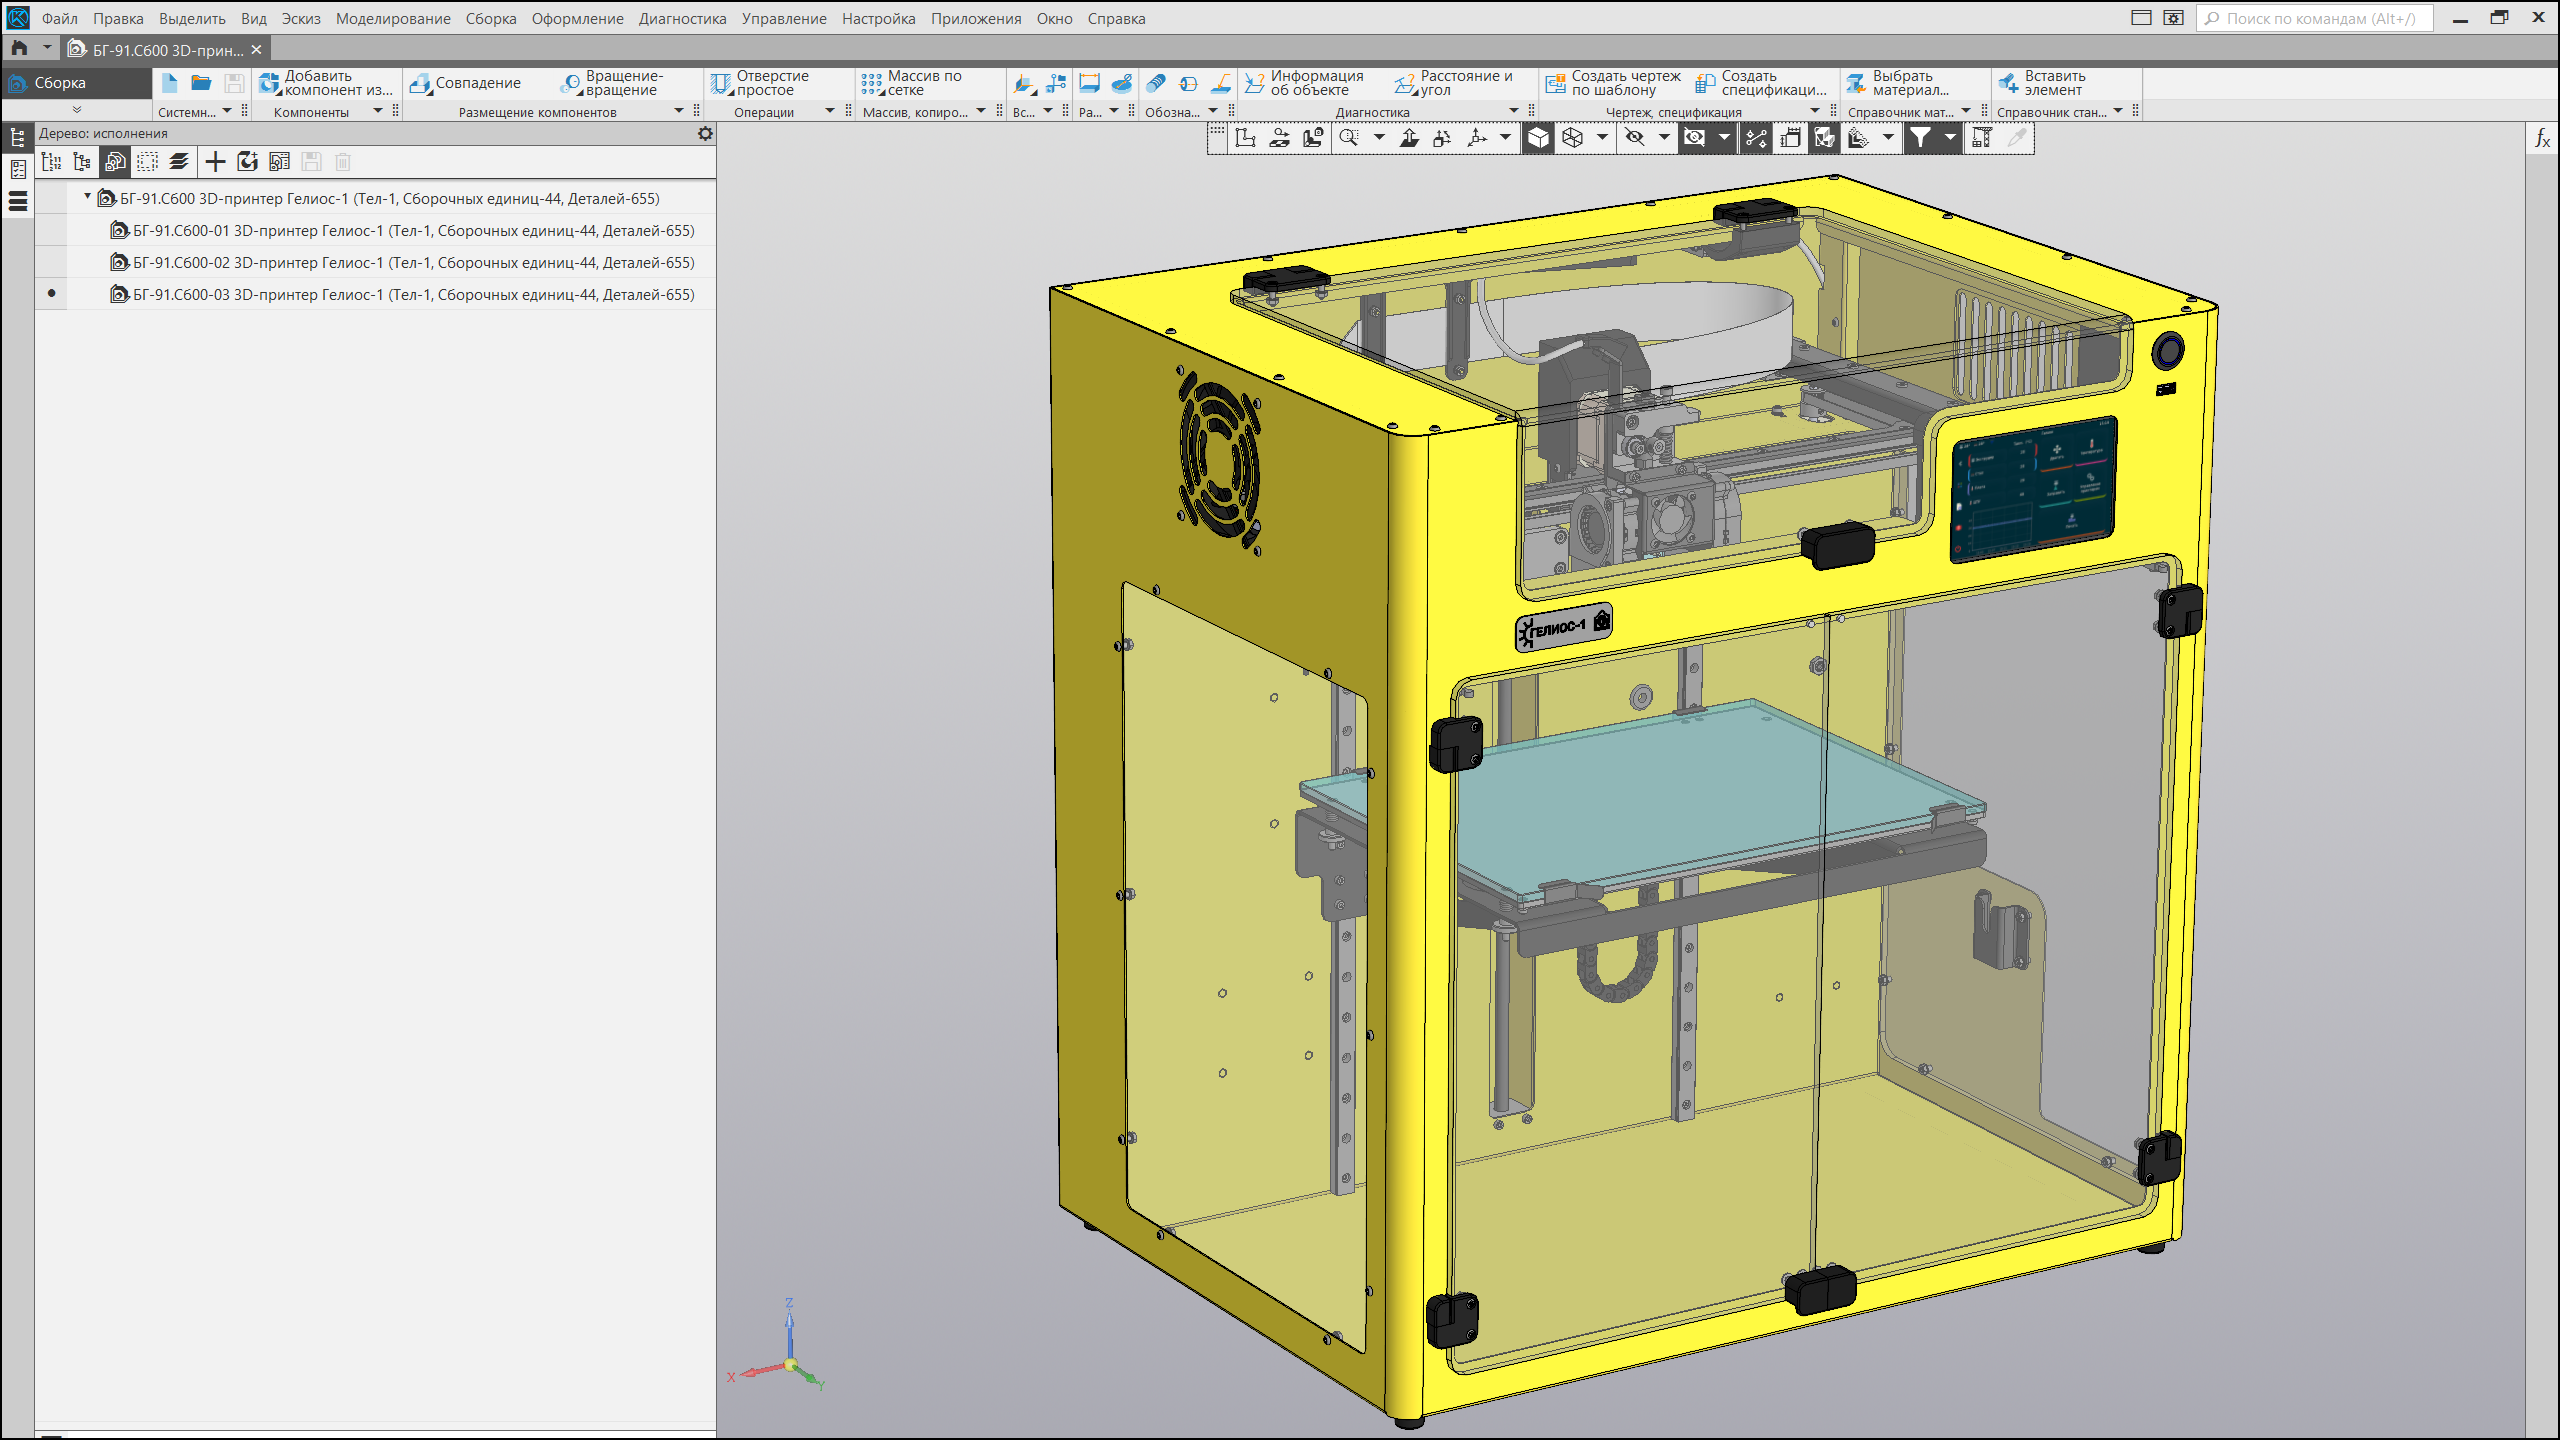The image size is (2560, 1440).
Task: Collapse the root БГ-91.С600 tree node
Action: (x=88, y=198)
